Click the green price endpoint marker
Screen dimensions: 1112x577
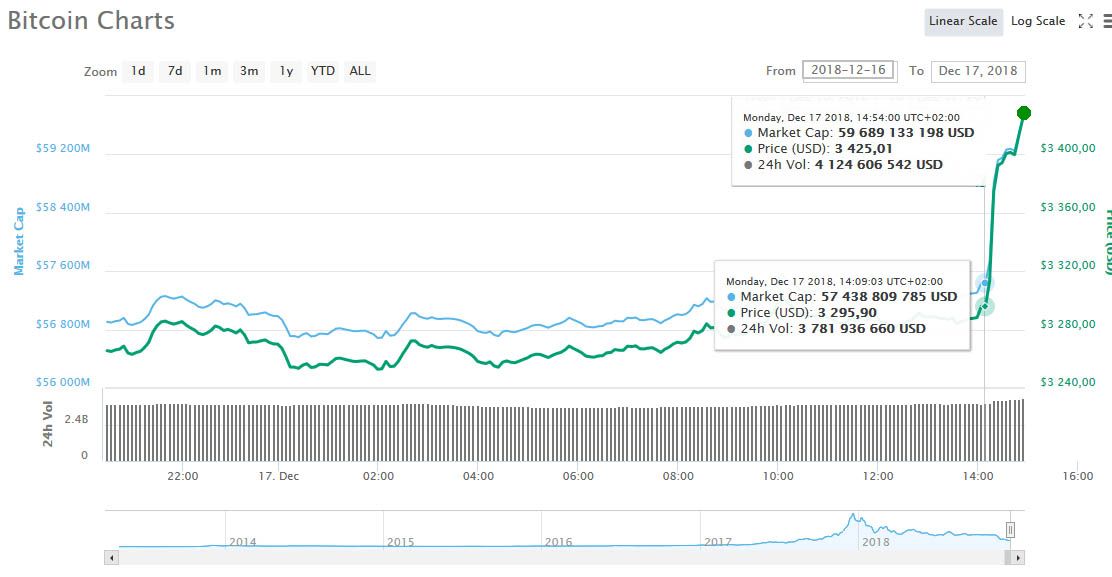click(1023, 113)
